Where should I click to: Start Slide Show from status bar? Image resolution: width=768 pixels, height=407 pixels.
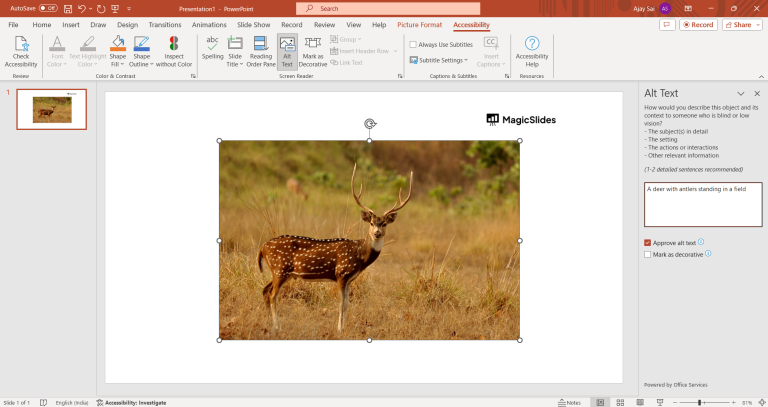pyautogui.click(x=660, y=403)
